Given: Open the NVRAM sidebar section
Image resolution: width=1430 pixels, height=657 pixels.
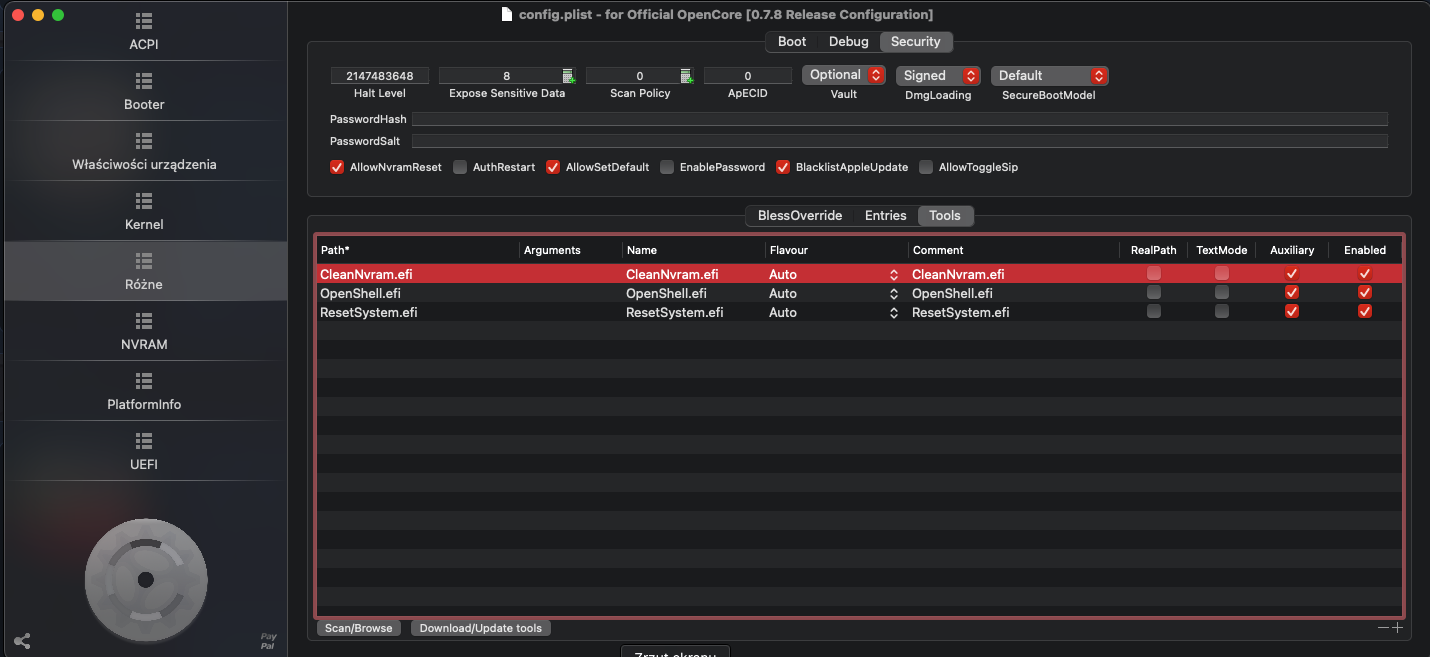Looking at the screenshot, I should (x=144, y=330).
